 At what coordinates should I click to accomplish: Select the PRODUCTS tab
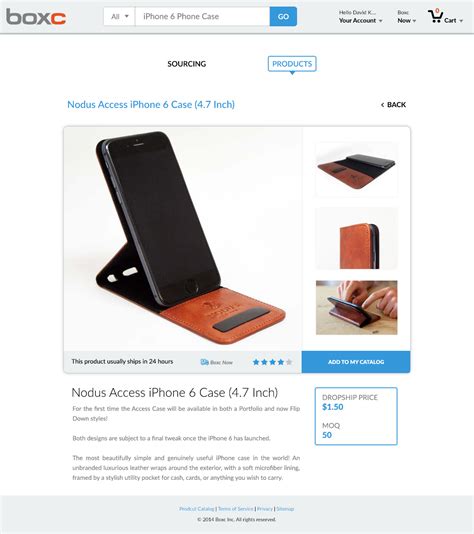(292, 64)
